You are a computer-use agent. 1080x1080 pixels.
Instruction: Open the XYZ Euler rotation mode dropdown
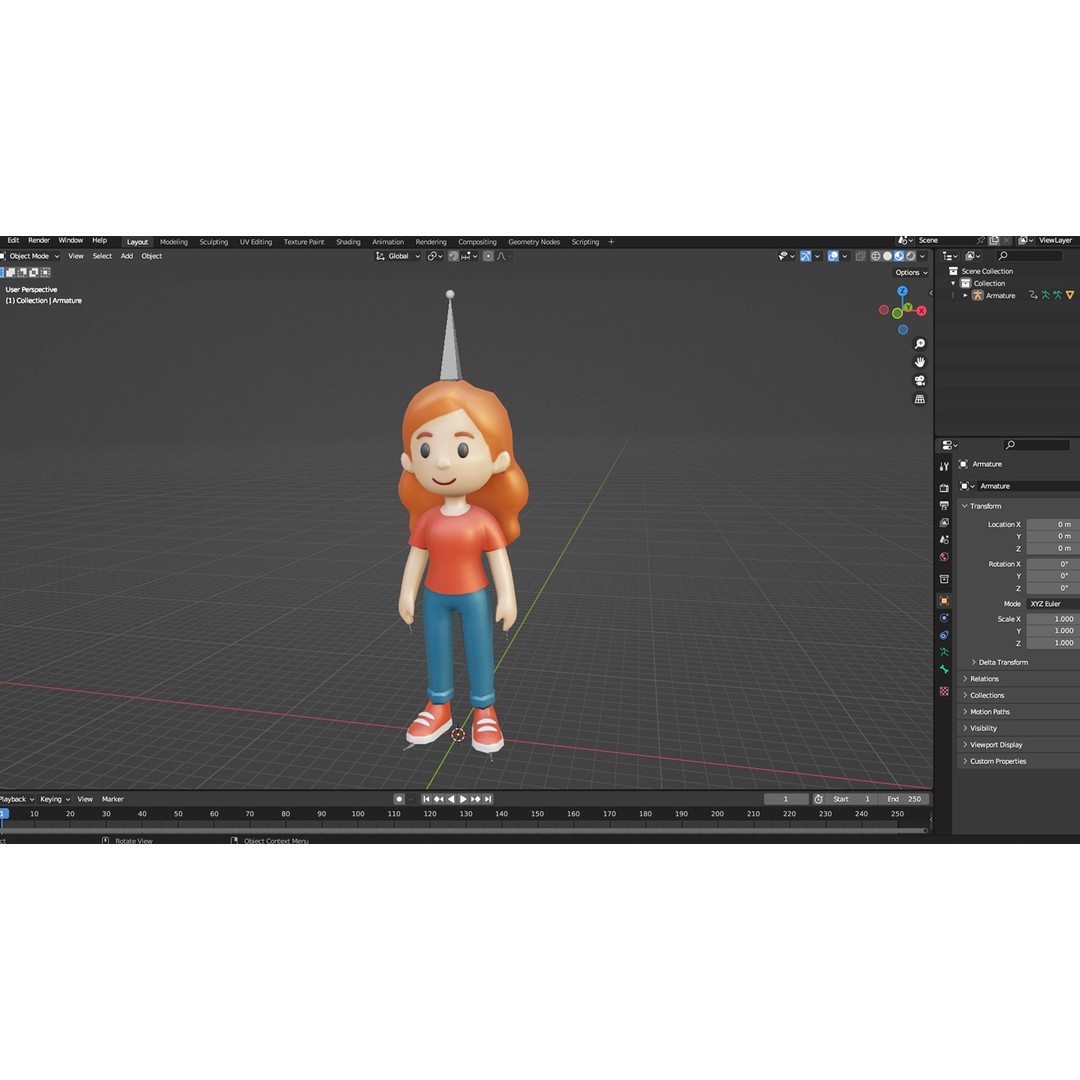coord(1046,603)
